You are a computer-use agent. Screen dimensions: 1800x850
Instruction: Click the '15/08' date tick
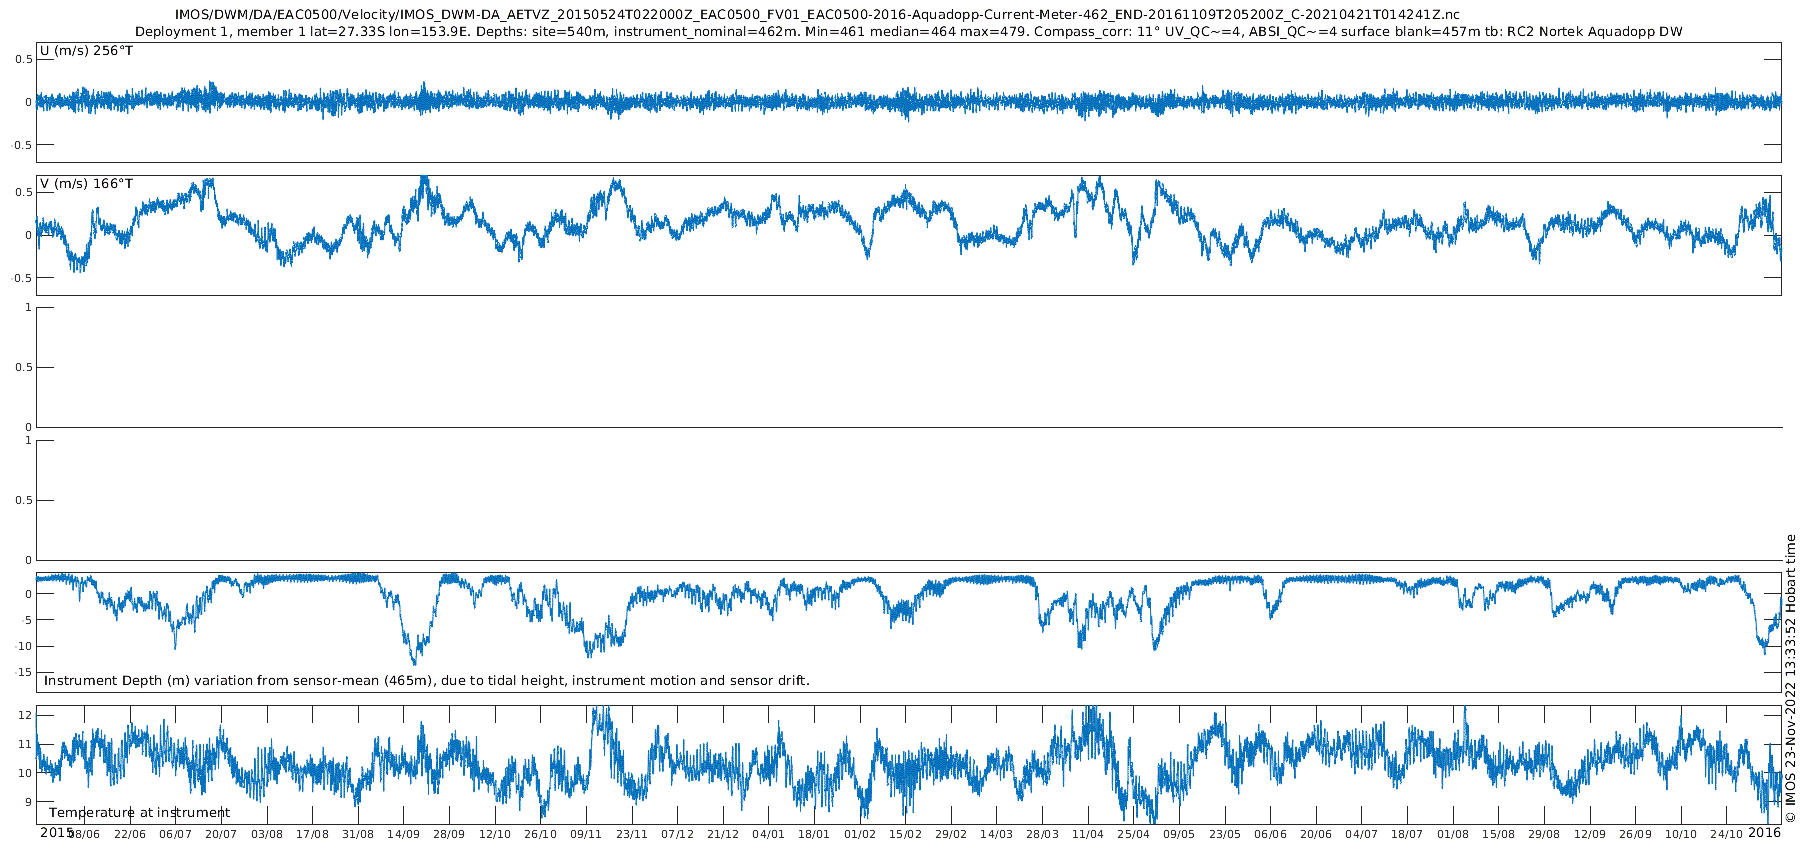[x=1498, y=835]
